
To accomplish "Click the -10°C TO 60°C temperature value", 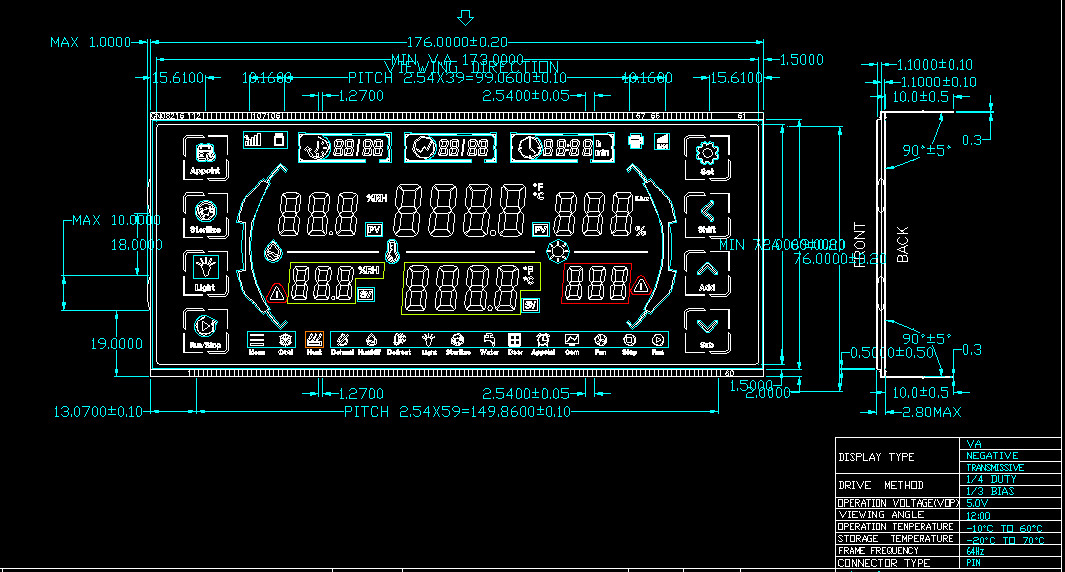I will [x=1004, y=528].
